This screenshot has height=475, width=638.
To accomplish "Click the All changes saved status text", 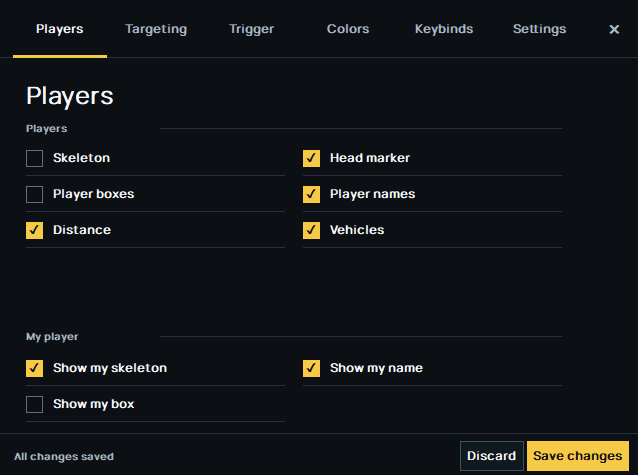I will [64, 457].
